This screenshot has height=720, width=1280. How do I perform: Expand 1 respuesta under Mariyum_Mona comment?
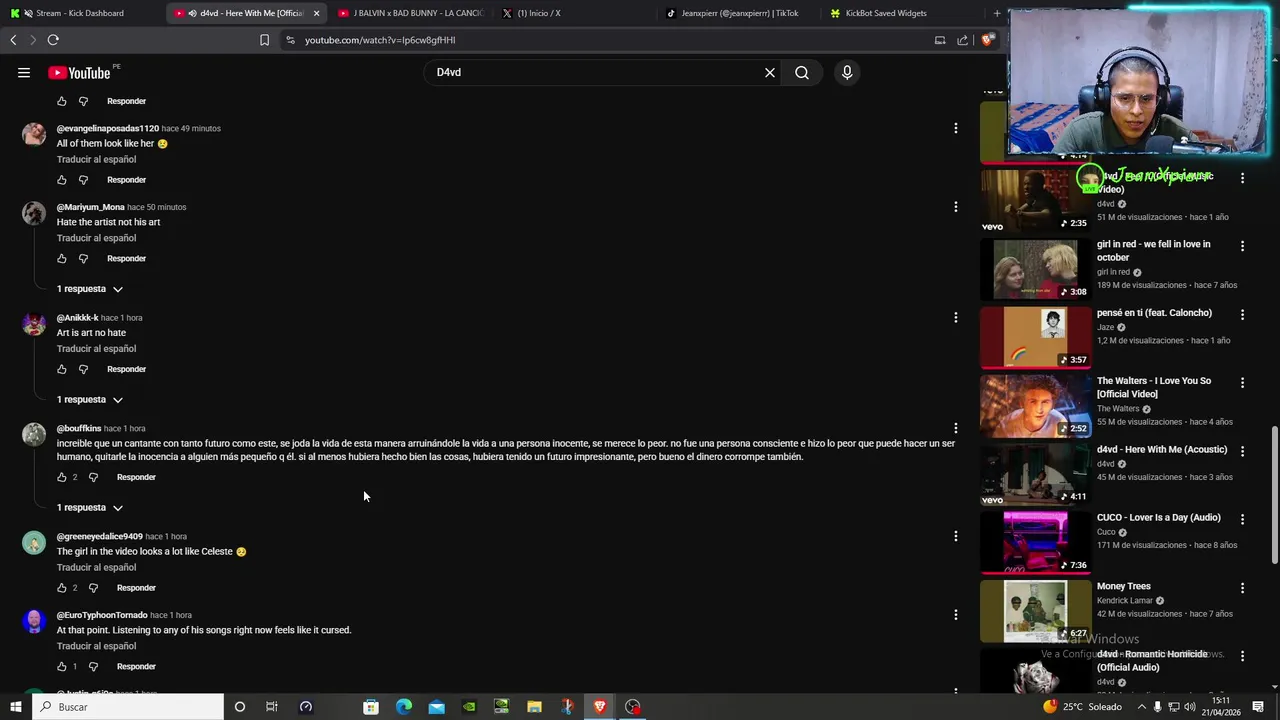coord(89,289)
